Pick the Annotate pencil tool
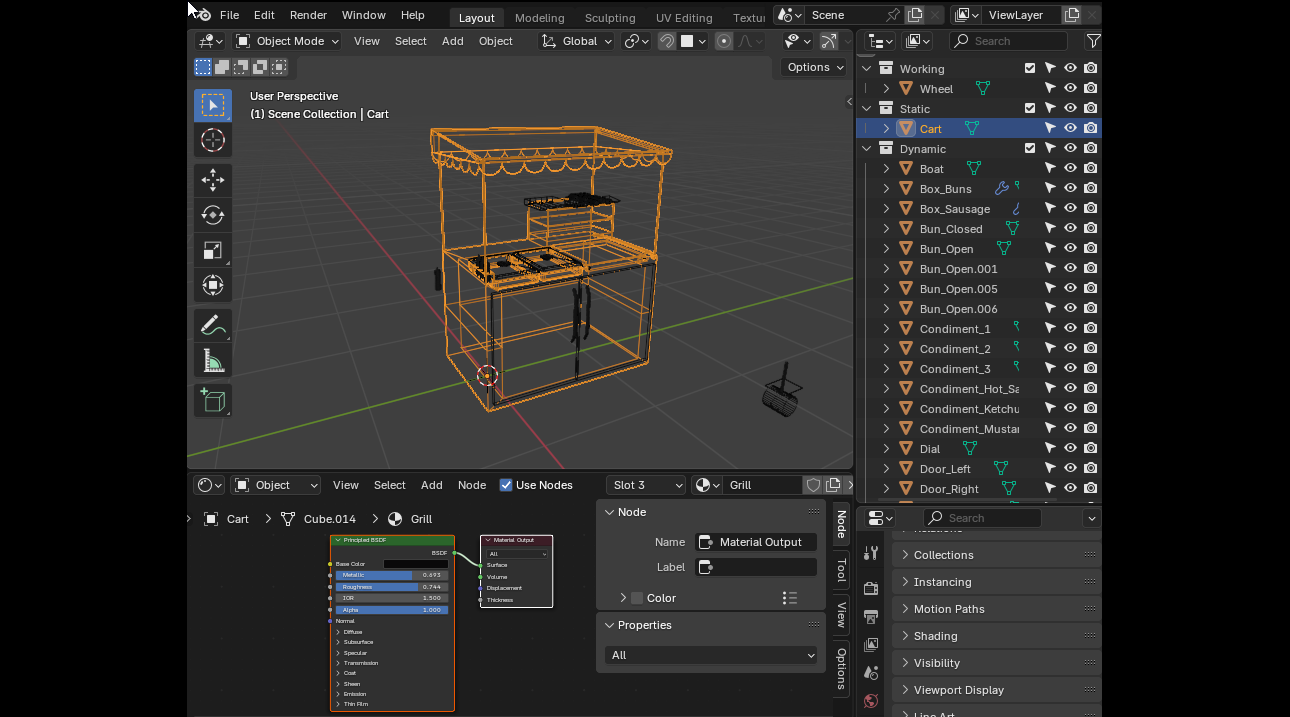This screenshot has width=1290, height=717. pyautogui.click(x=212, y=325)
